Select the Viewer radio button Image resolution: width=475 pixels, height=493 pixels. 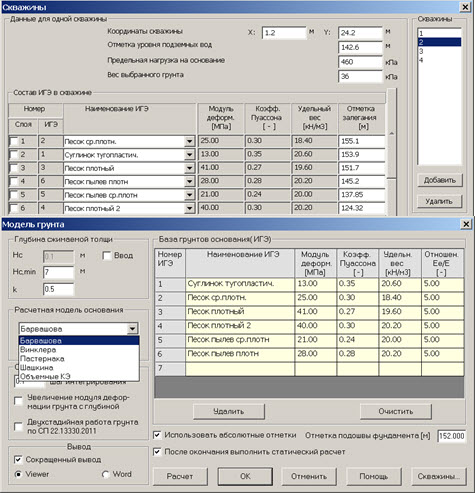[x=18, y=474]
